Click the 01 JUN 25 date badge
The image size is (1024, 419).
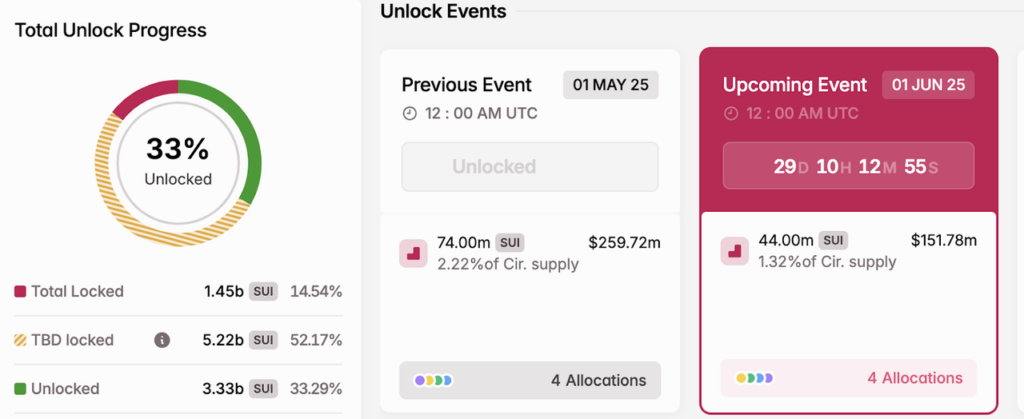tap(928, 85)
